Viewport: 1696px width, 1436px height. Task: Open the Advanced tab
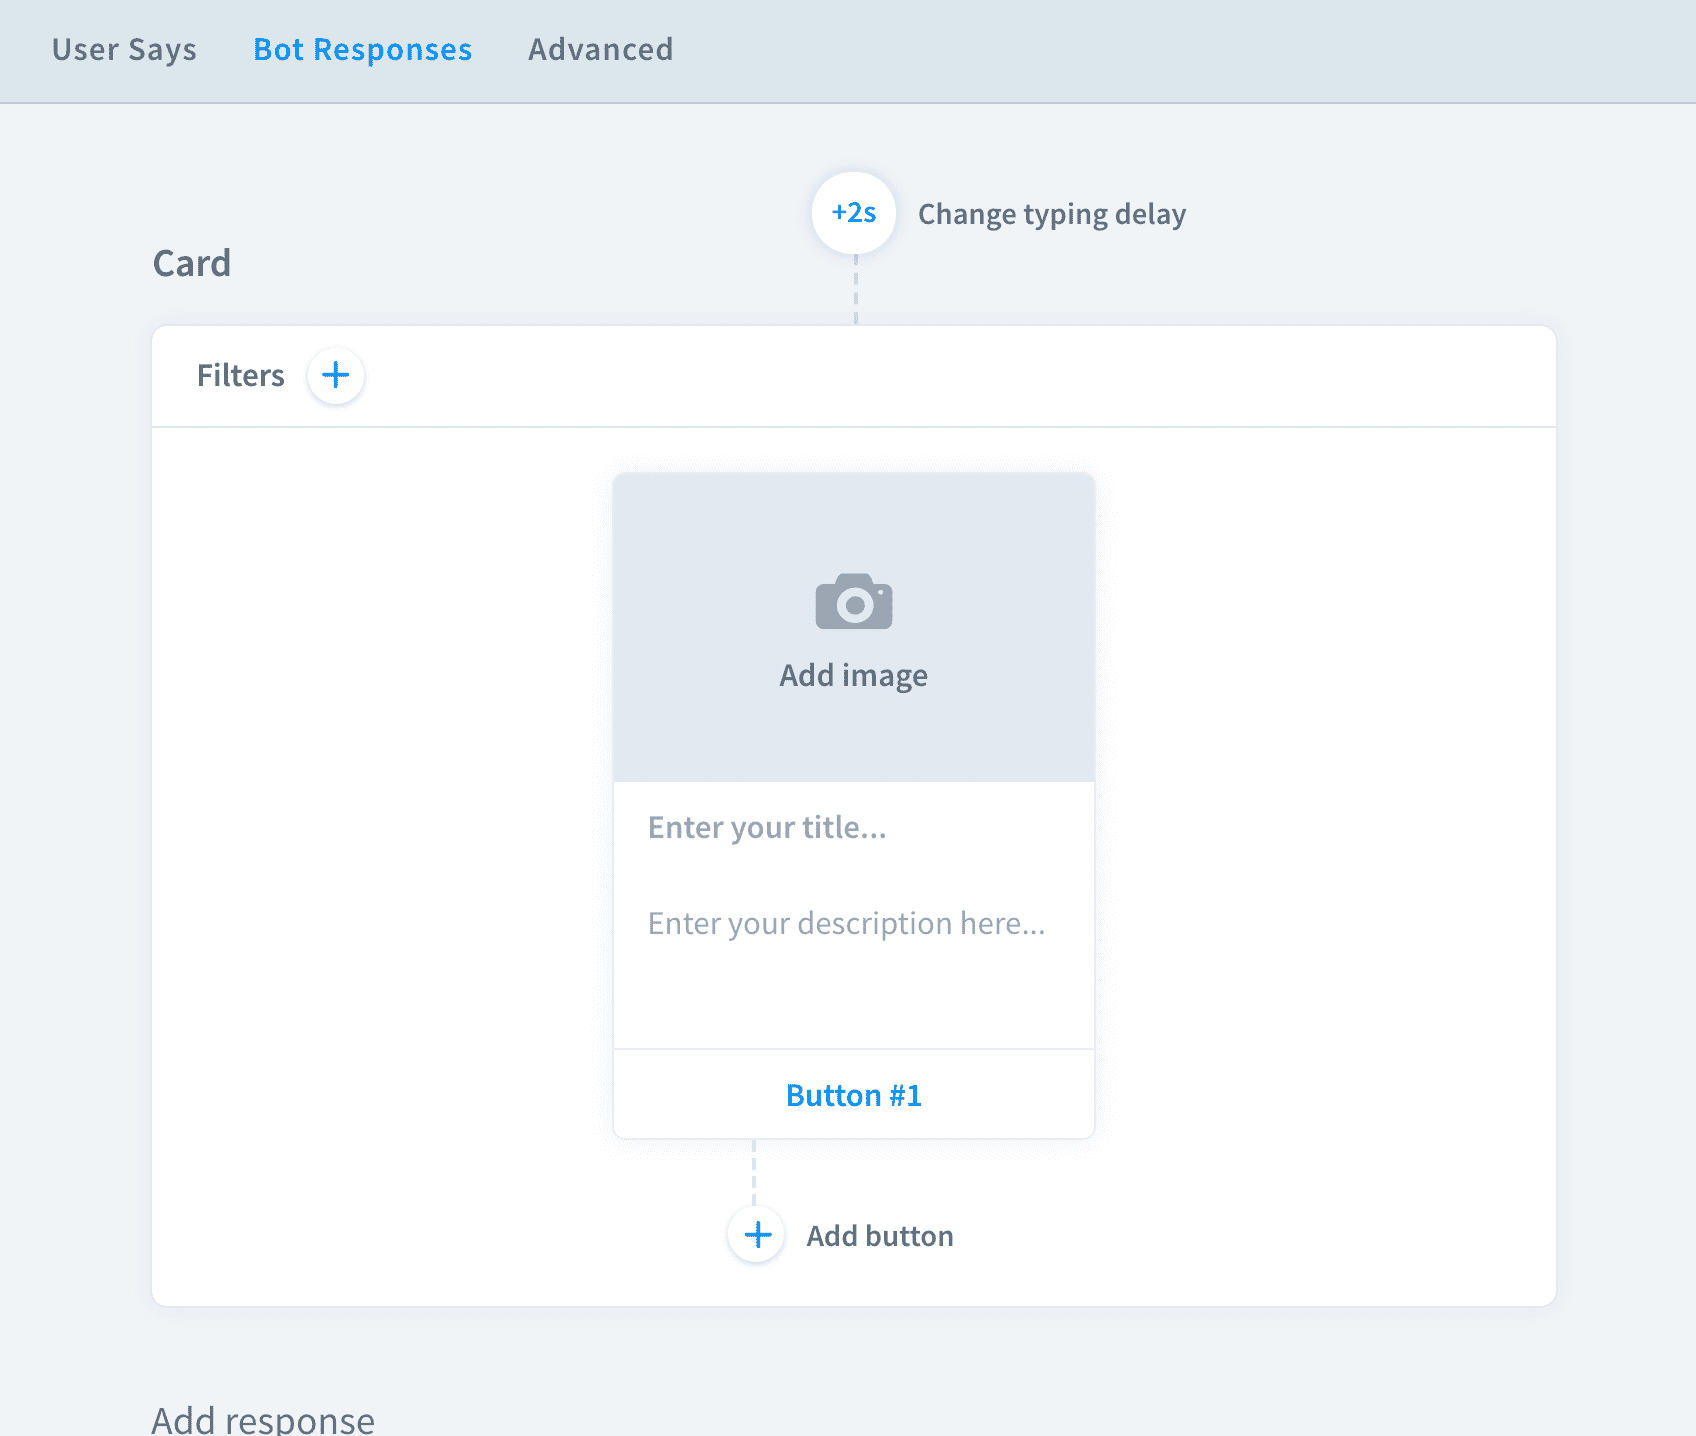[x=600, y=50]
